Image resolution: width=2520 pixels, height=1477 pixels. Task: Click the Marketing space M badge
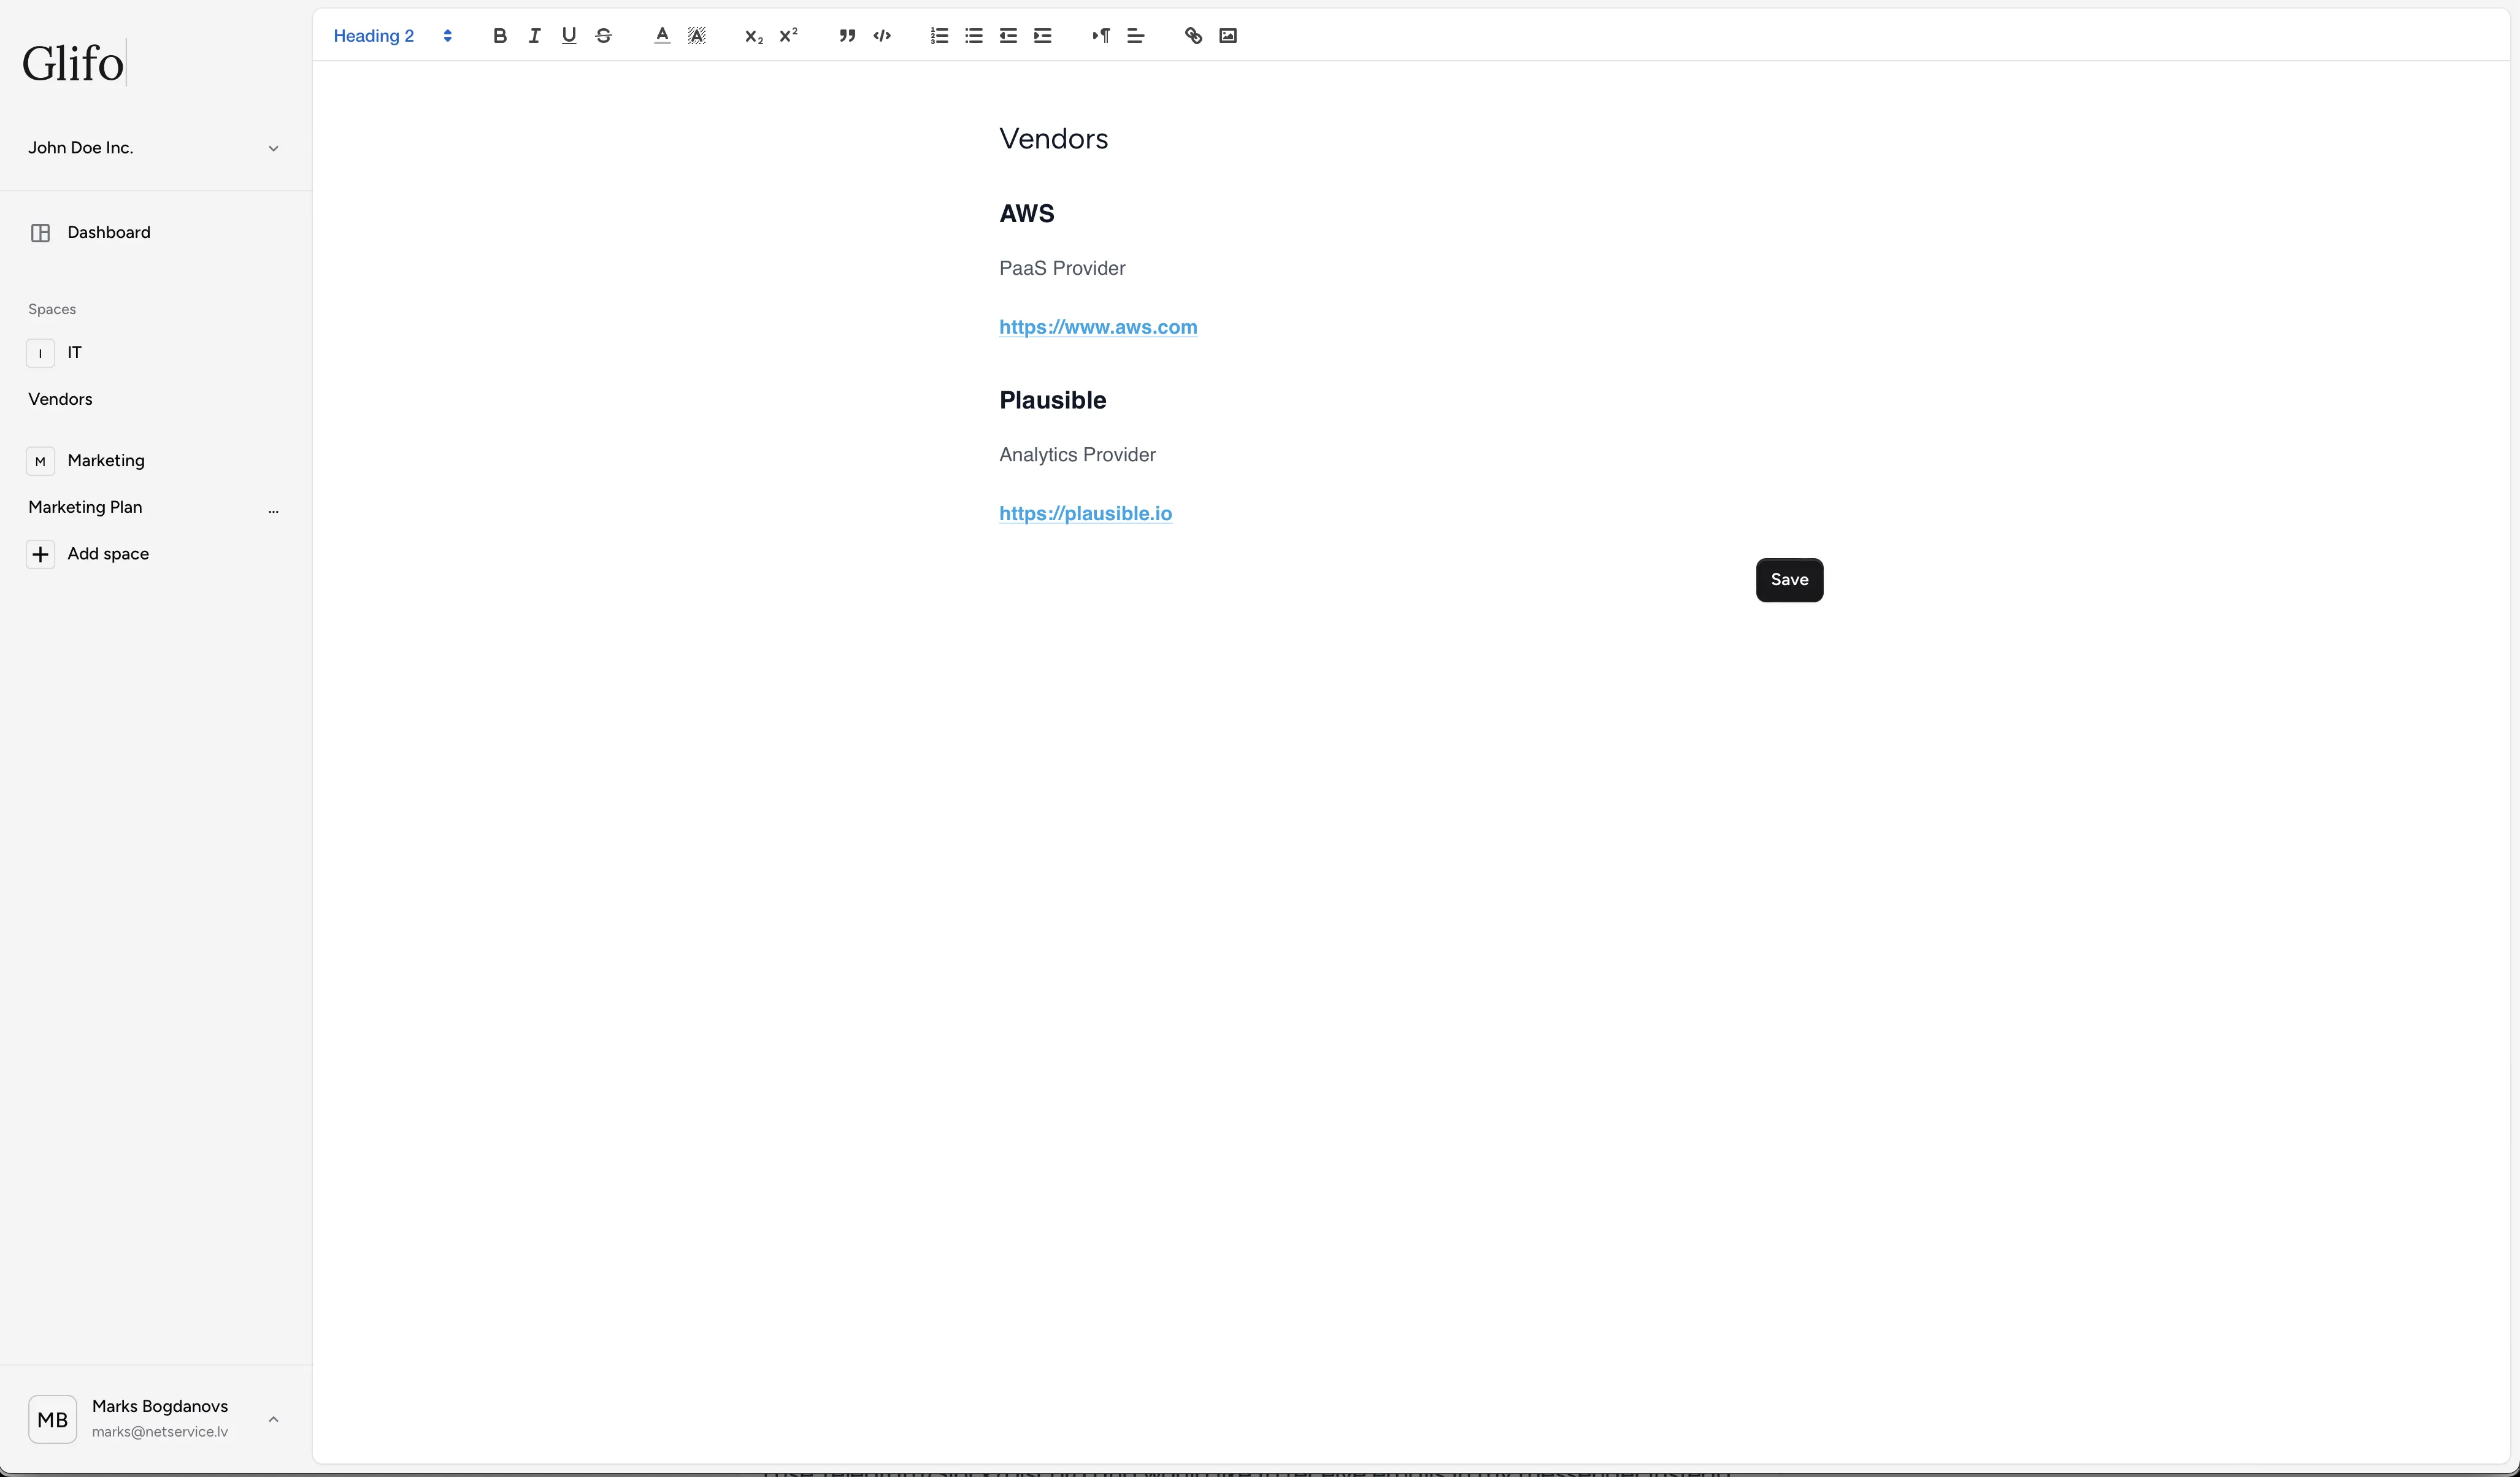(40, 461)
